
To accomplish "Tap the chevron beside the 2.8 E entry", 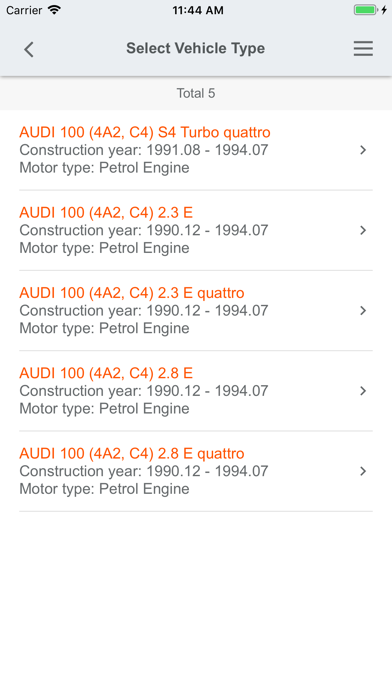I will pos(363,391).
